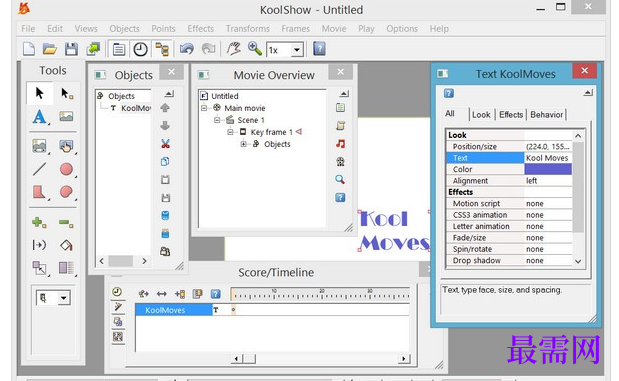This screenshot has height=381, width=619.
Task: Click the Alignment left value
Action: point(548,181)
